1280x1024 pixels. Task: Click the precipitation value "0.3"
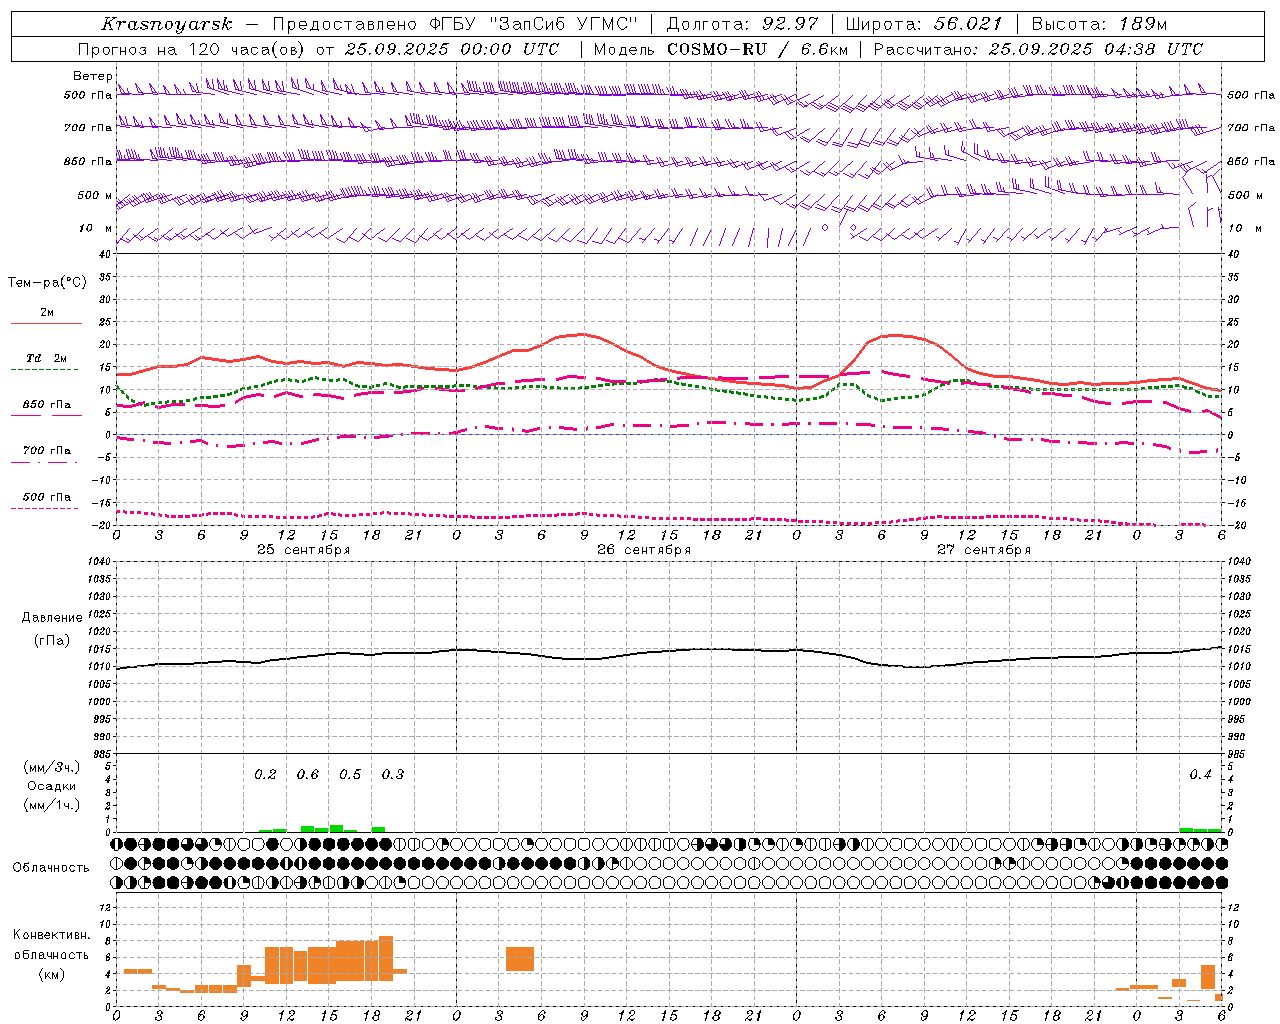click(x=393, y=775)
